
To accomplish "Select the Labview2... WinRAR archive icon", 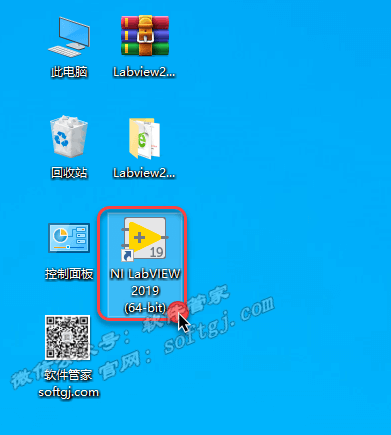I will (145, 35).
